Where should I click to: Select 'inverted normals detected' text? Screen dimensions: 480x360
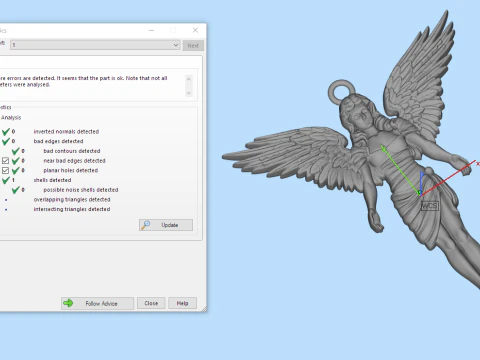point(66,132)
